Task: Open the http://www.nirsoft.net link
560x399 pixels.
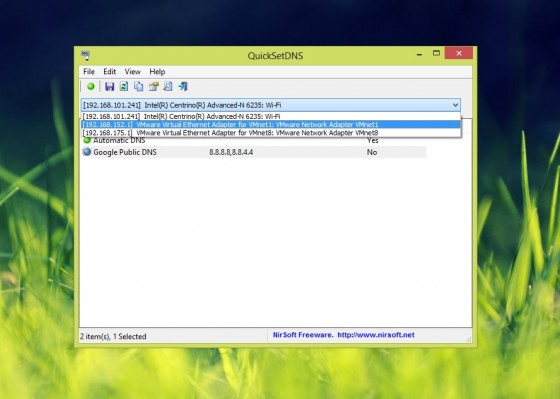Action: point(376,335)
